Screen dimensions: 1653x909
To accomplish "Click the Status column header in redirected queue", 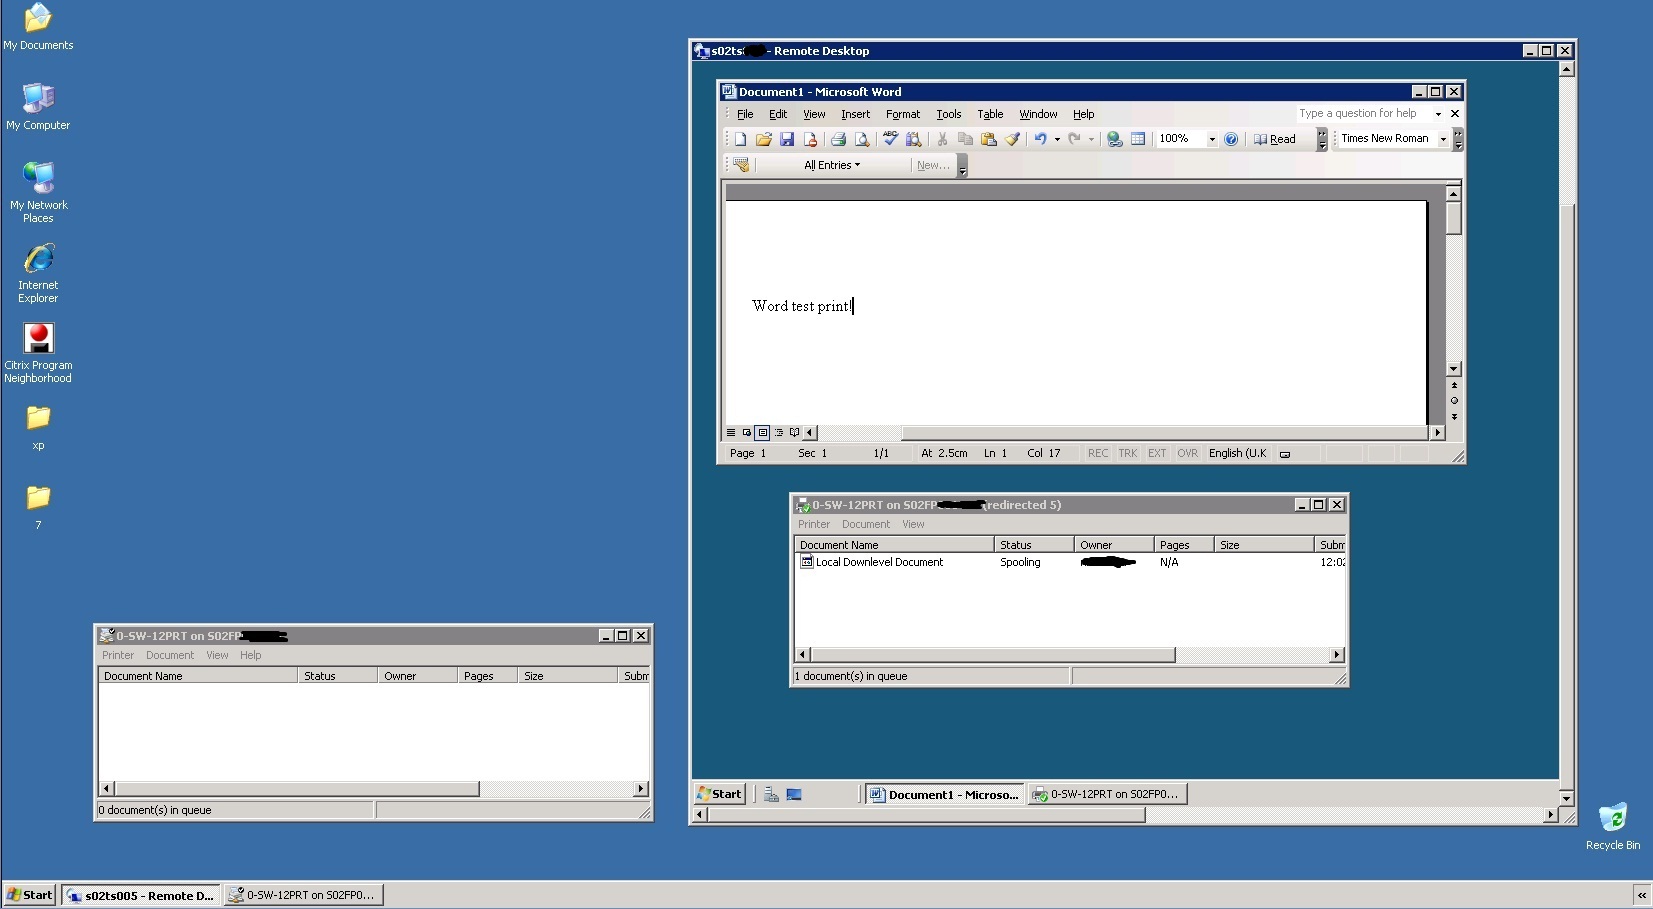I will click(x=1034, y=545).
